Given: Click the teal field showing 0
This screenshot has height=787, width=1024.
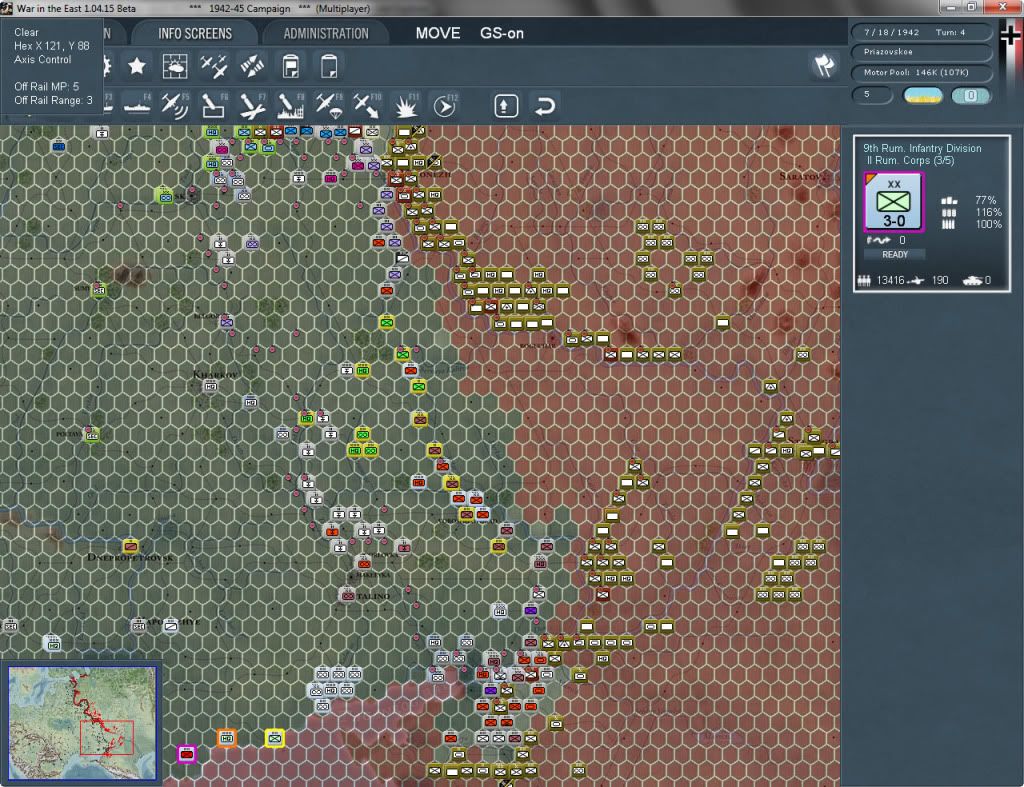Looking at the screenshot, I should coord(971,95).
